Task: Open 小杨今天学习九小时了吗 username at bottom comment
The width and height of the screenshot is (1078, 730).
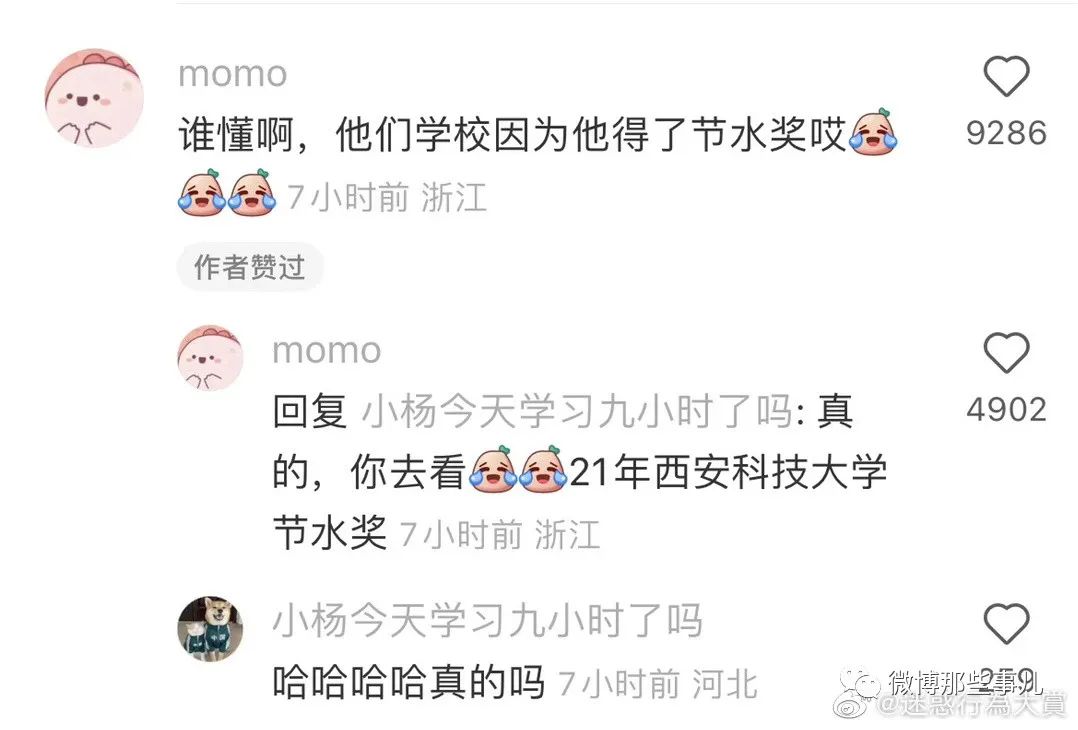Action: coord(487,620)
